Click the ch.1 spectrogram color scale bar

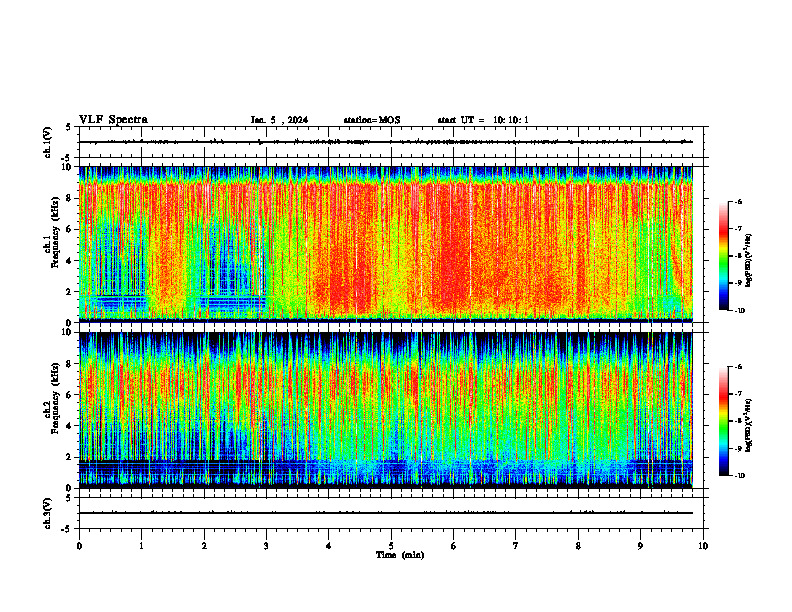pos(723,256)
